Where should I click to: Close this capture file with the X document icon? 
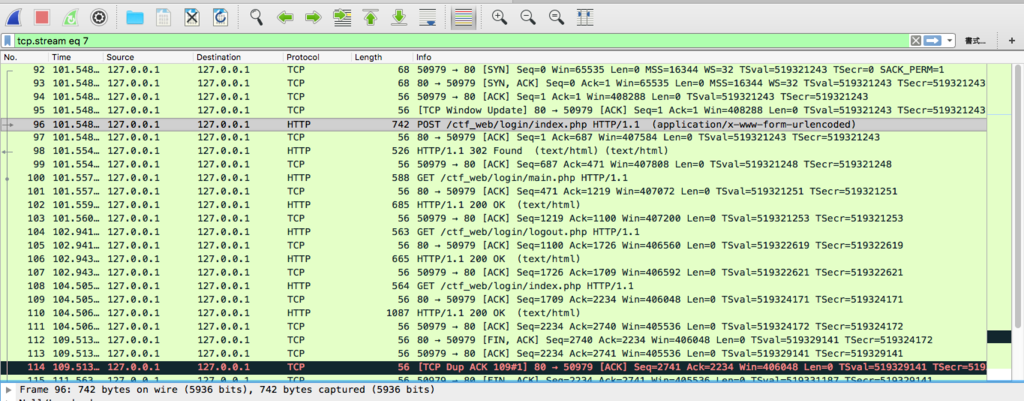coord(192,17)
